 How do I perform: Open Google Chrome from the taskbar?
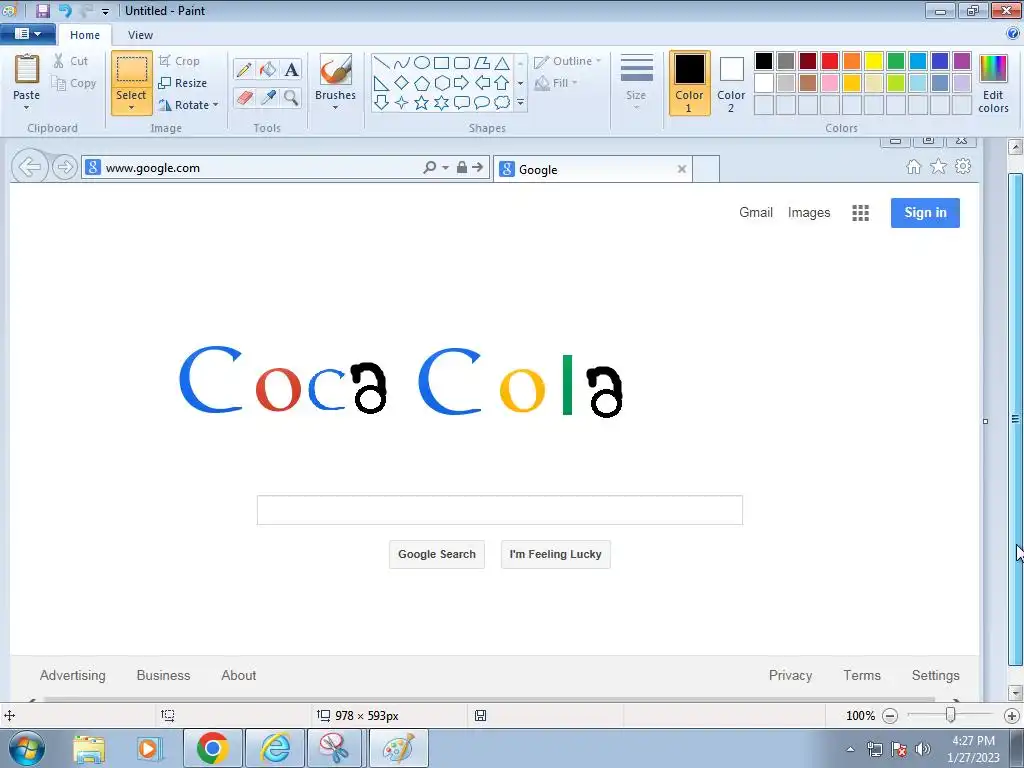pos(212,748)
